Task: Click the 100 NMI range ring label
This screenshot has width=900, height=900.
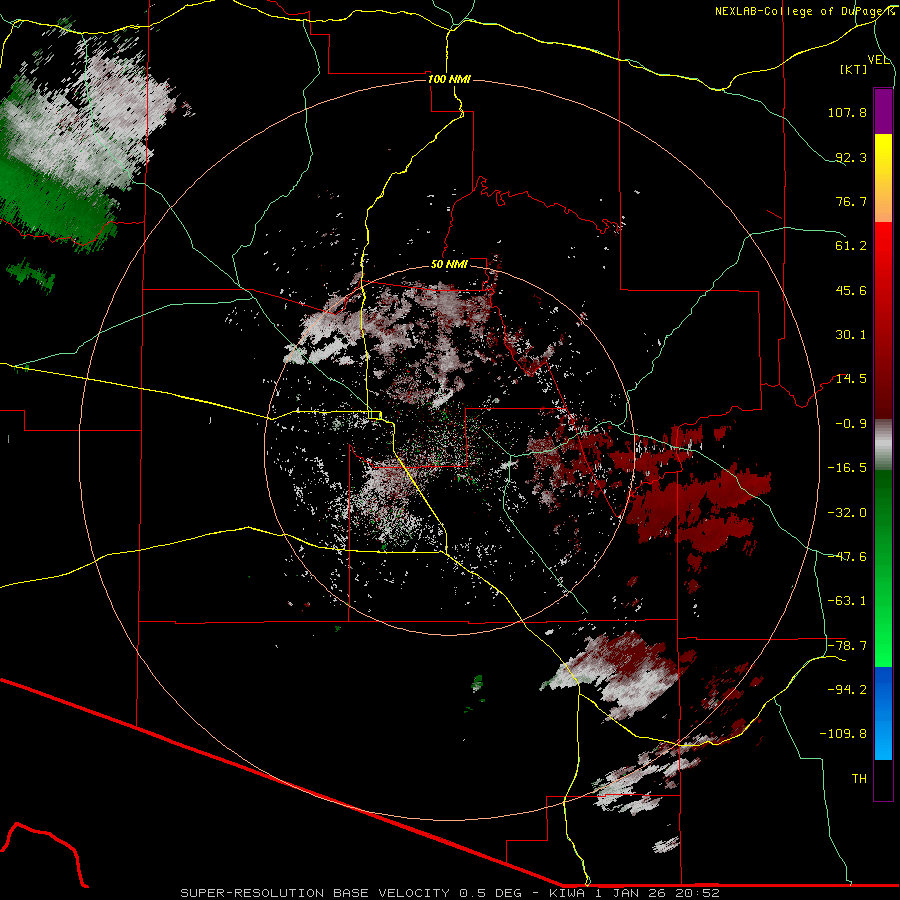Action: [x=449, y=79]
